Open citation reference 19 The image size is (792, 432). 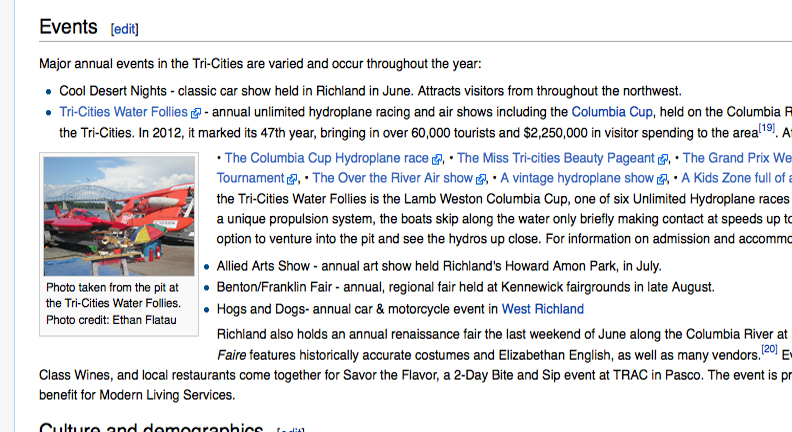pyautogui.click(x=767, y=128)
